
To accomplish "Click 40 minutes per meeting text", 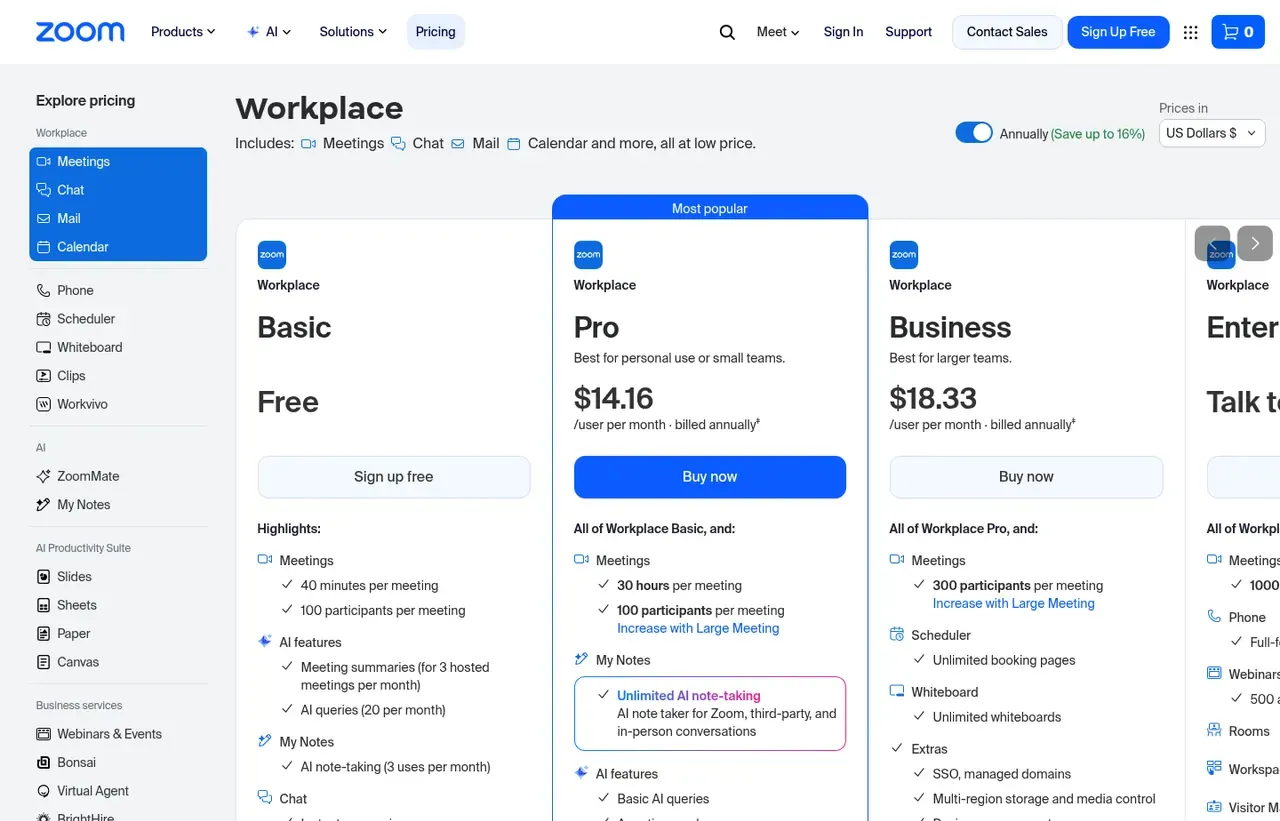I will (370, 586).
